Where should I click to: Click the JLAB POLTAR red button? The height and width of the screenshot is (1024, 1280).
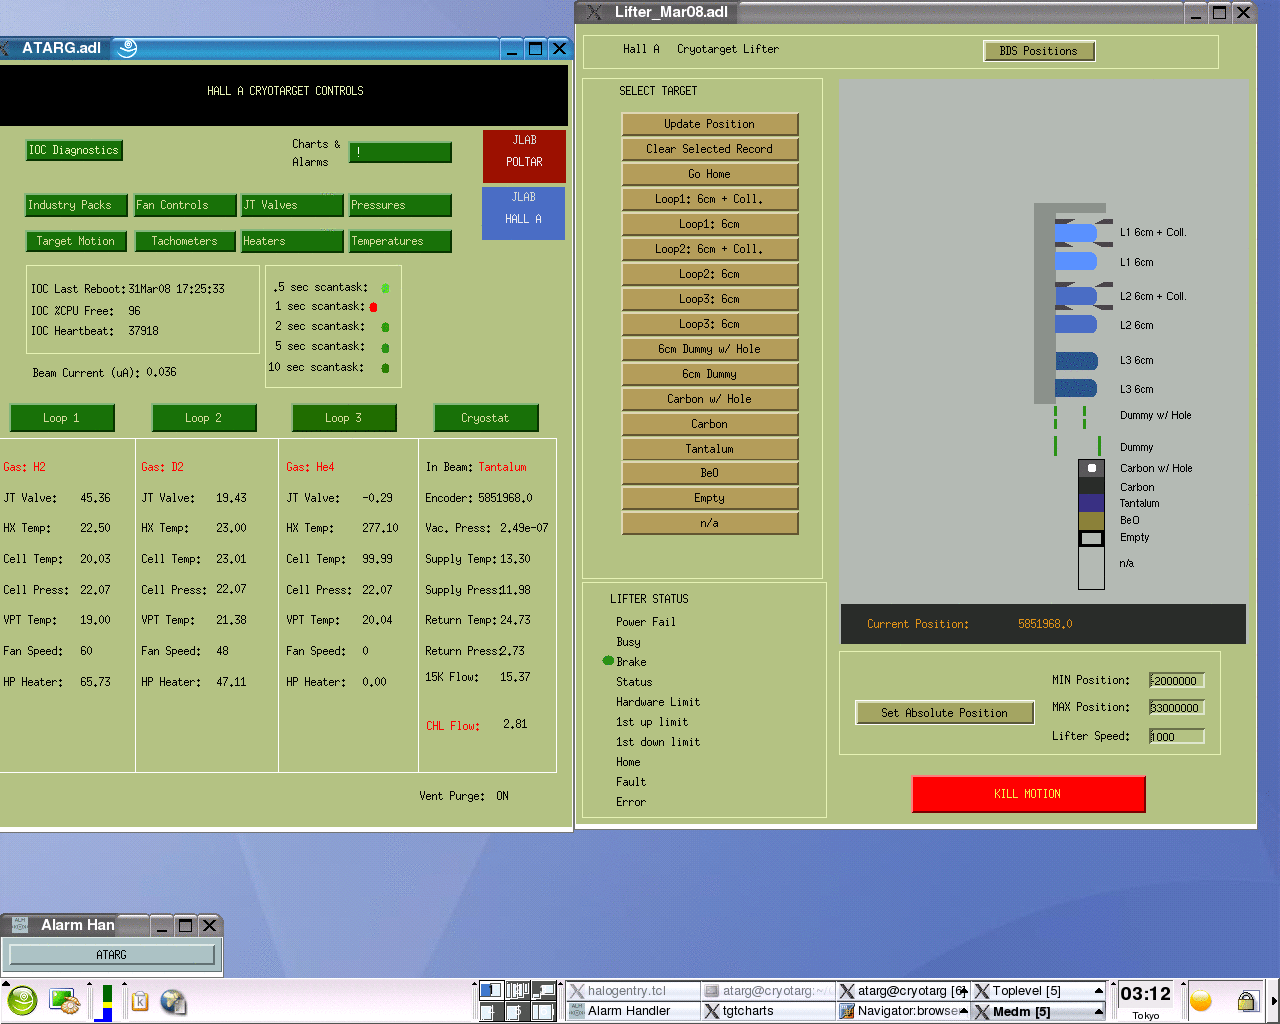pyautogui.click(x=524, y=156)
